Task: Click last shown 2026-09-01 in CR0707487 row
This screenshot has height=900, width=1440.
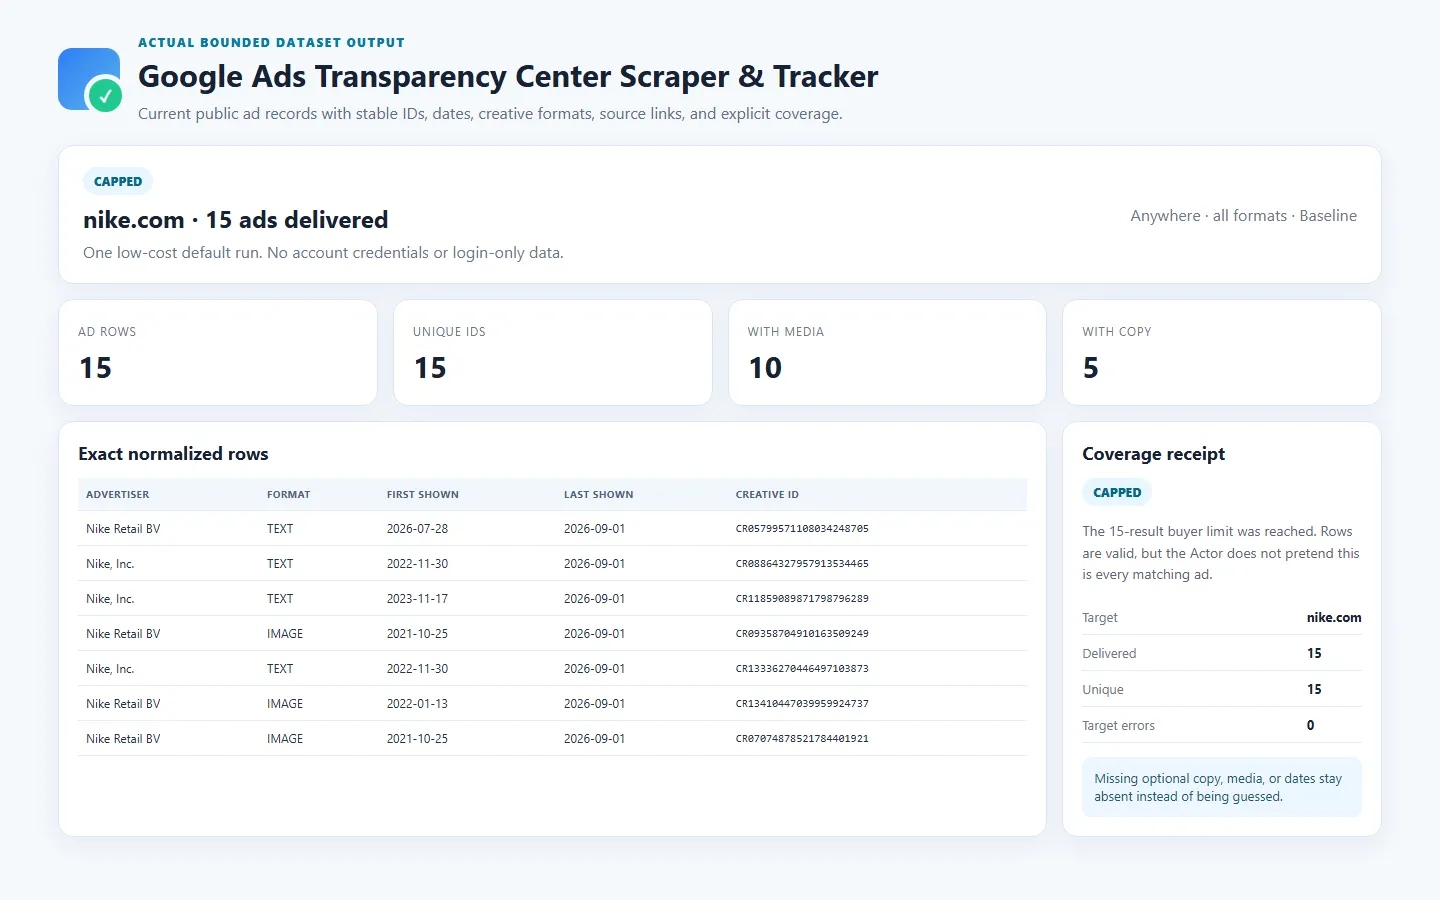Action: (594, 739)
